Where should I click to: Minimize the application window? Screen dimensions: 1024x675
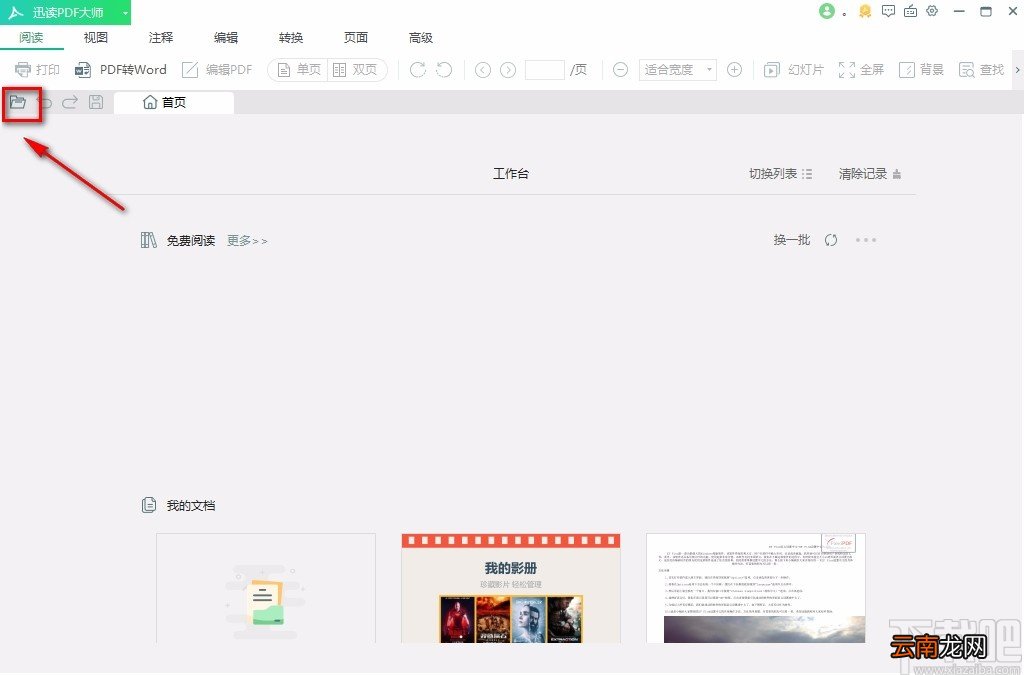click(959, 12)
